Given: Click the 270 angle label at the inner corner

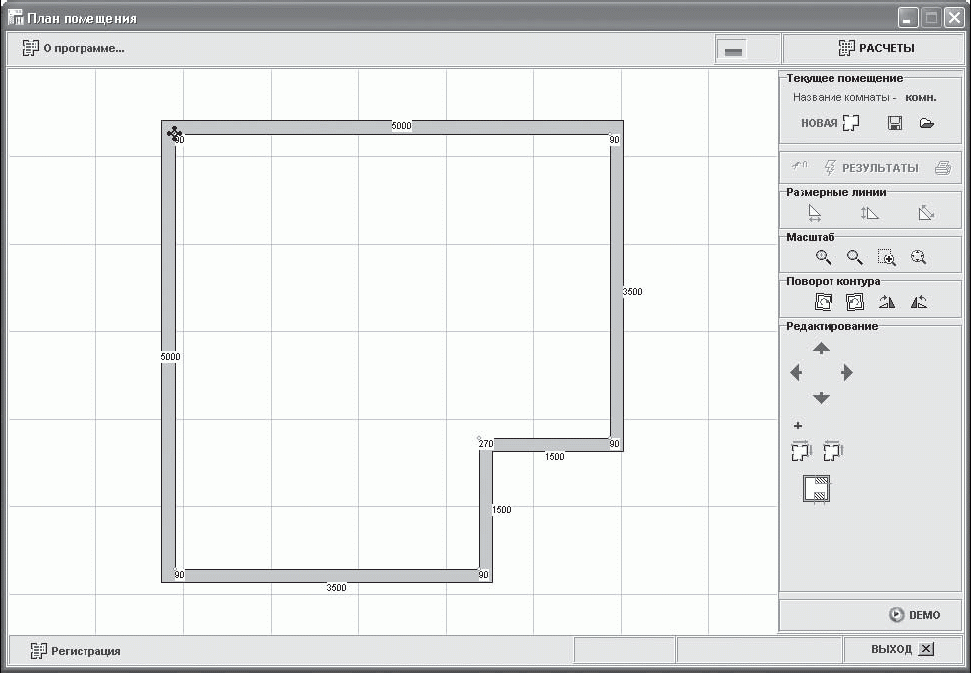Looking at the screenshot, I should click(x=486, y=443).
